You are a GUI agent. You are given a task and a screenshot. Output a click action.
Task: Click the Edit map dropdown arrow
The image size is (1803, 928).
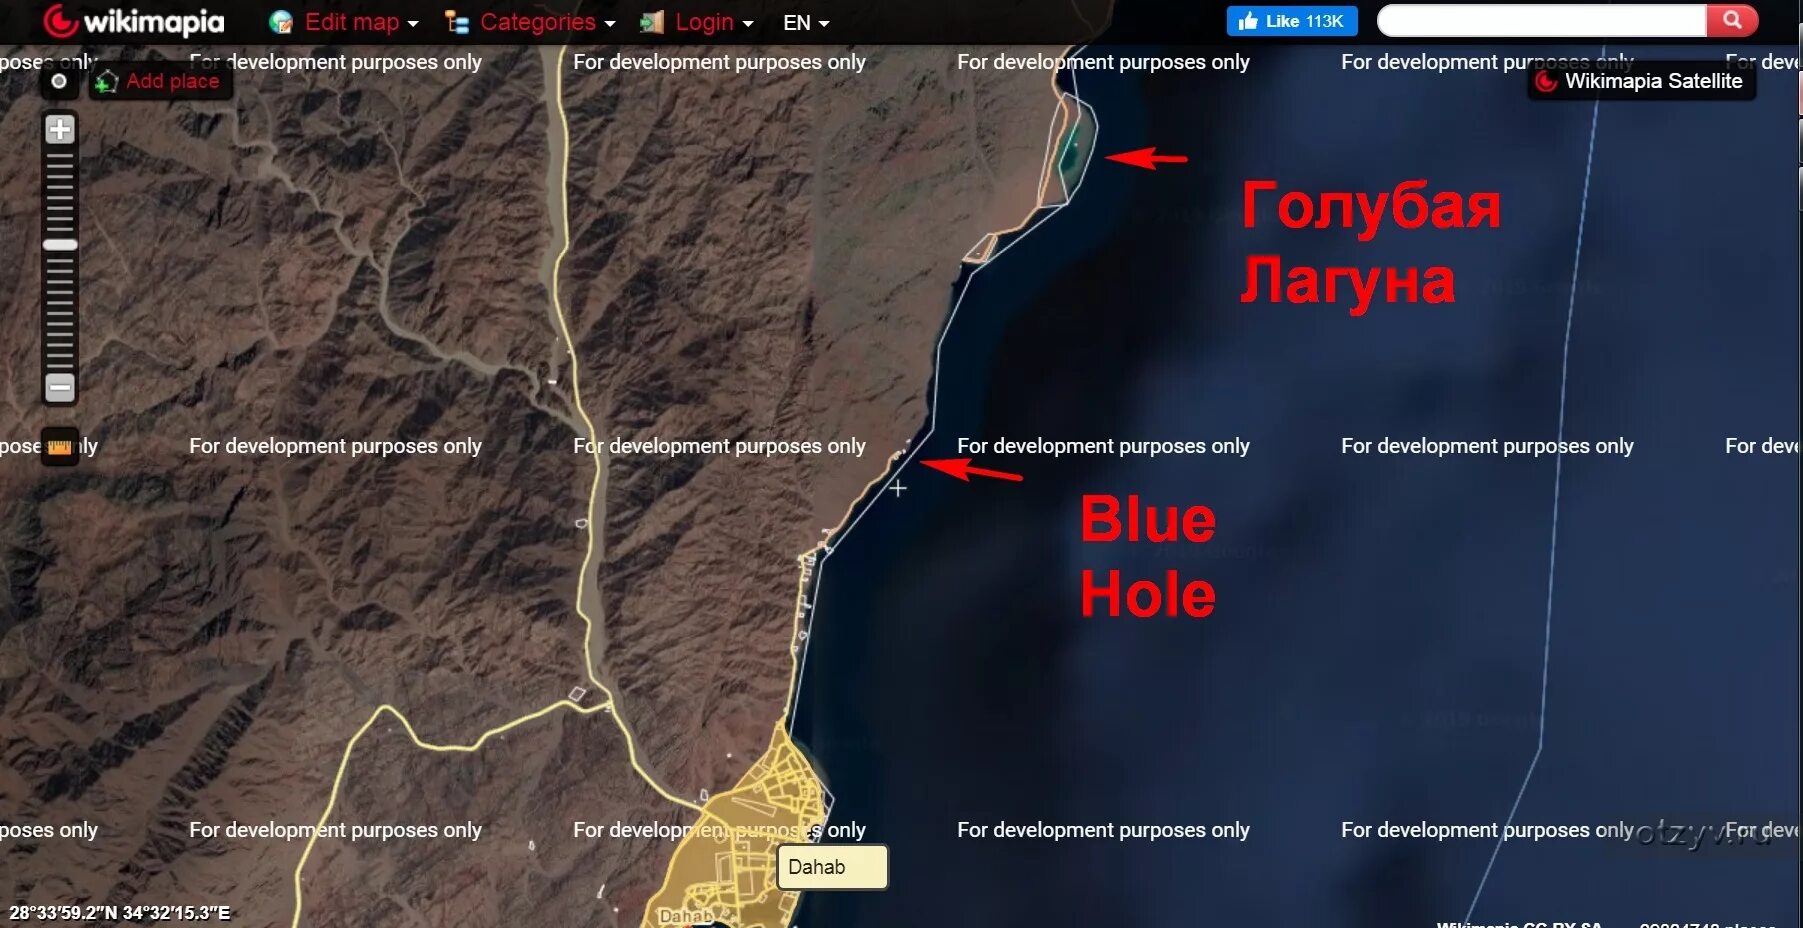pyautogui.click(x=413, y=24)
